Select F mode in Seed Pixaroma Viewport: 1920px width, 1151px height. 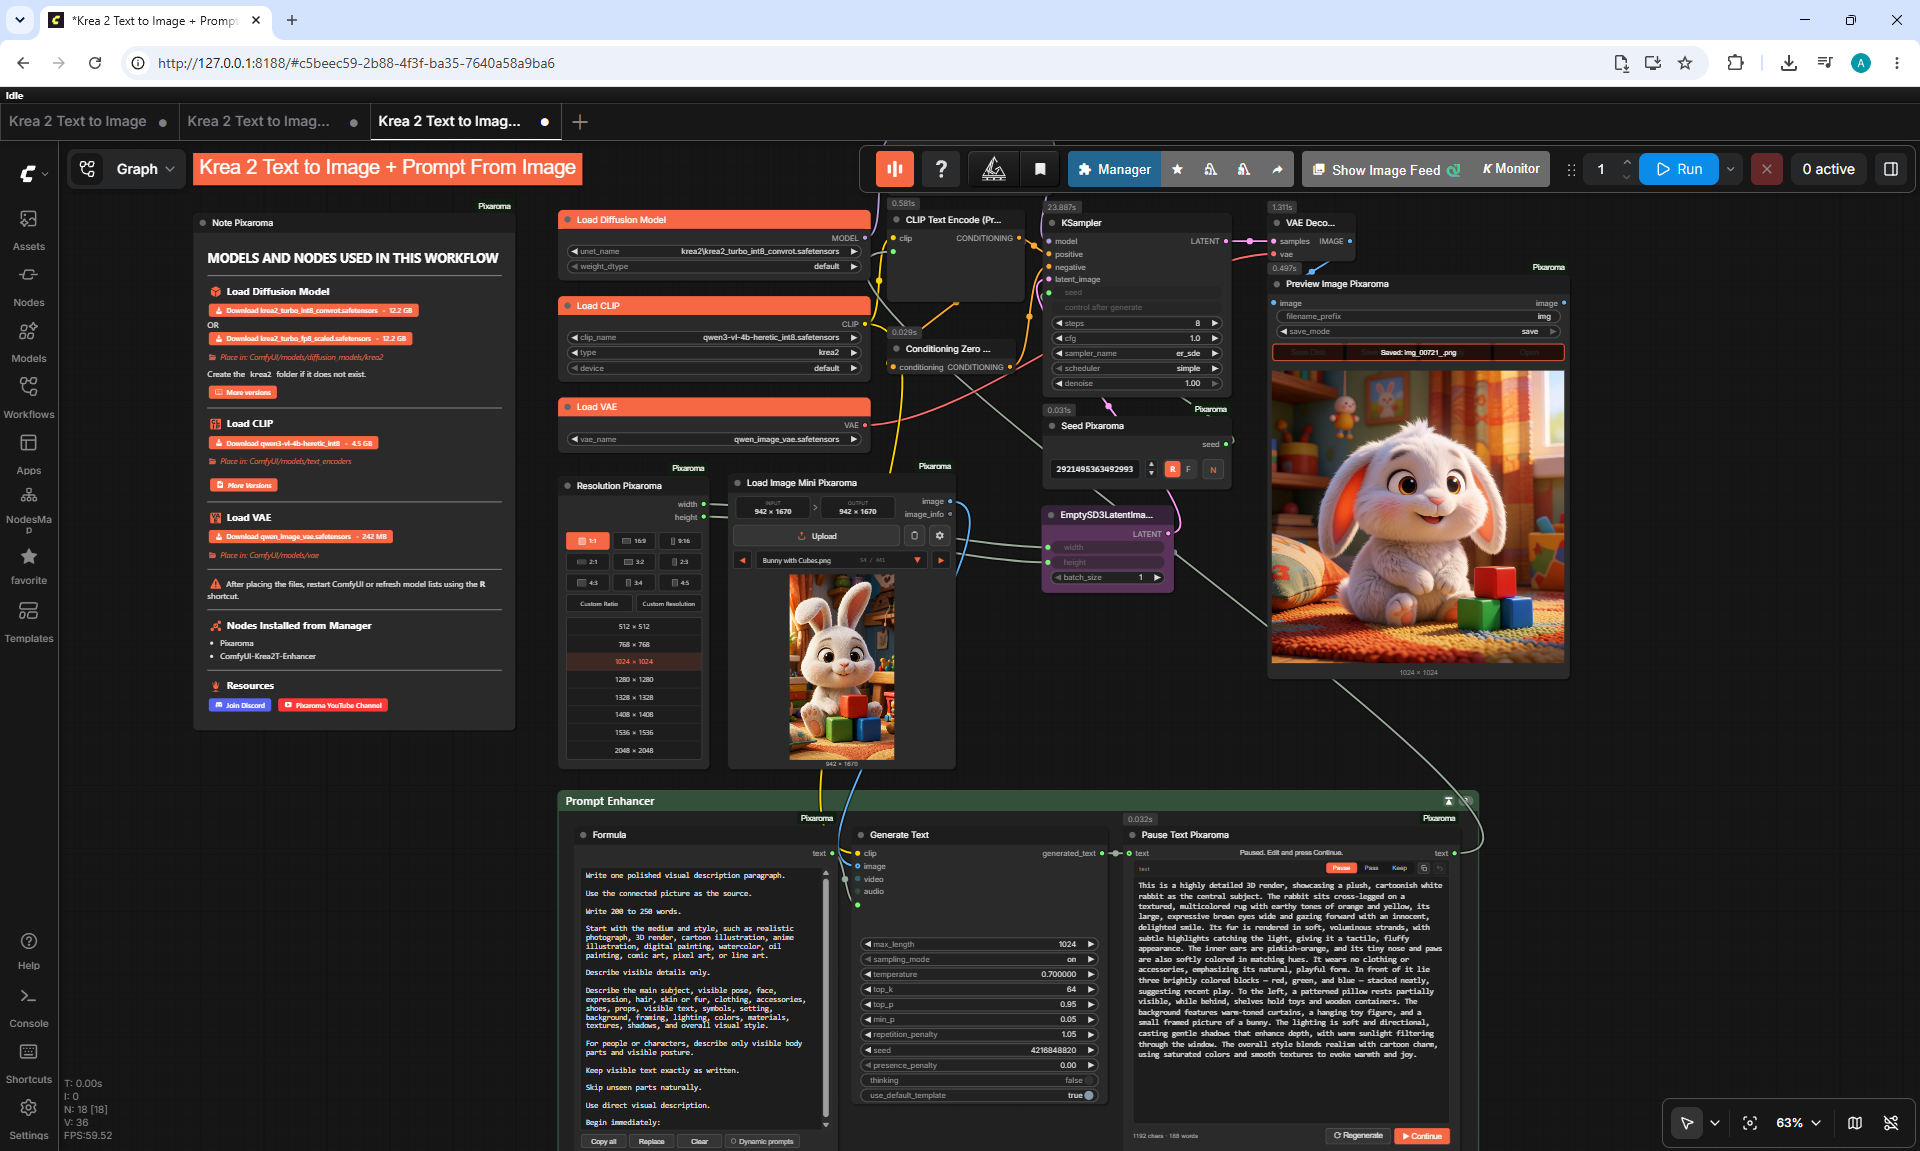tap(1189, 469)
